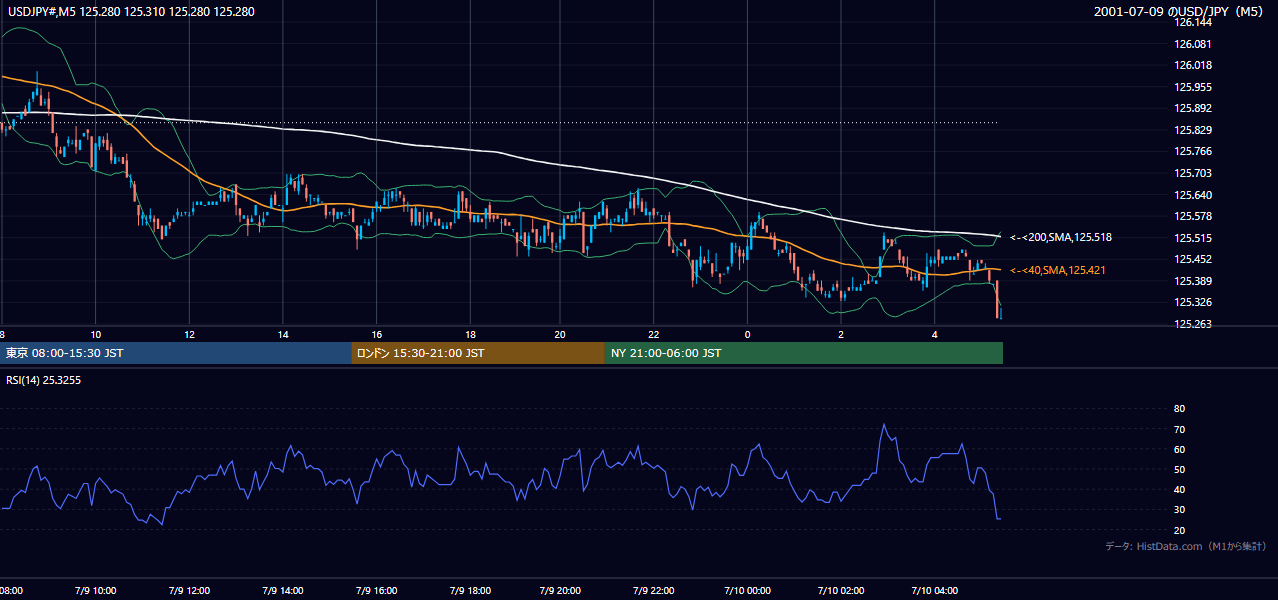1278x600 pixels.
Task: Click price axis label 125.766
Action: (1192, 152)
